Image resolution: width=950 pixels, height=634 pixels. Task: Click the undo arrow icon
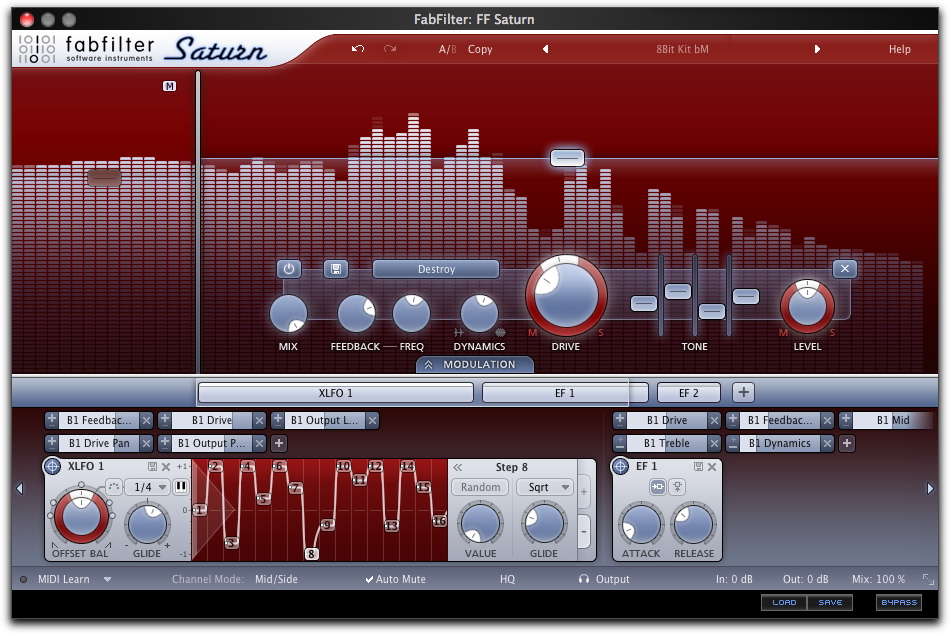point(358,48)
